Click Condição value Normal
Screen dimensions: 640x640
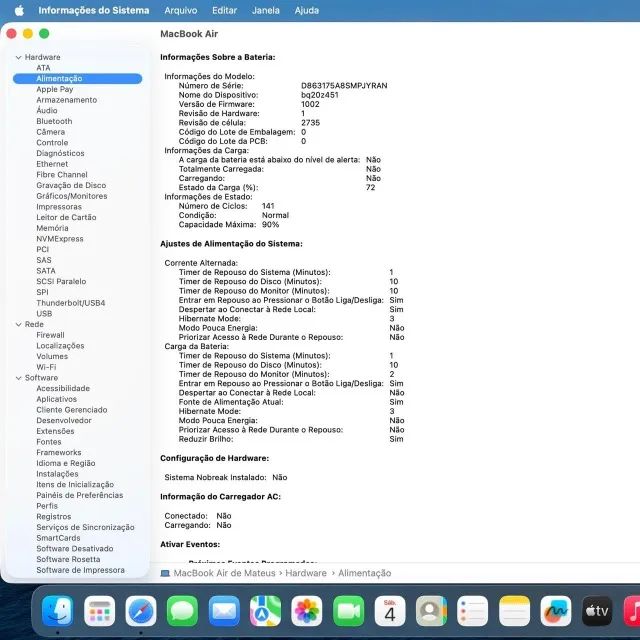[275, 215]
